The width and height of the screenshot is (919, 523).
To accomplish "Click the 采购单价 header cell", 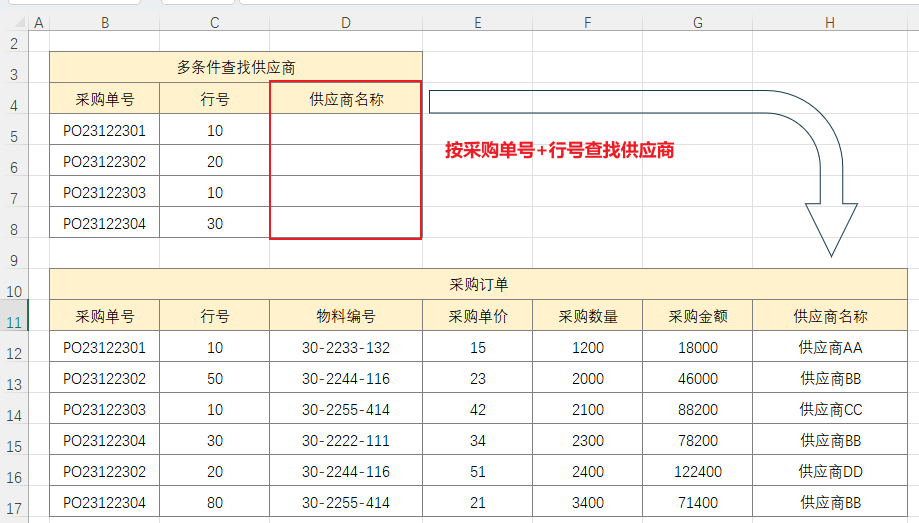I will pyautogui.click(x=478, y=315).
